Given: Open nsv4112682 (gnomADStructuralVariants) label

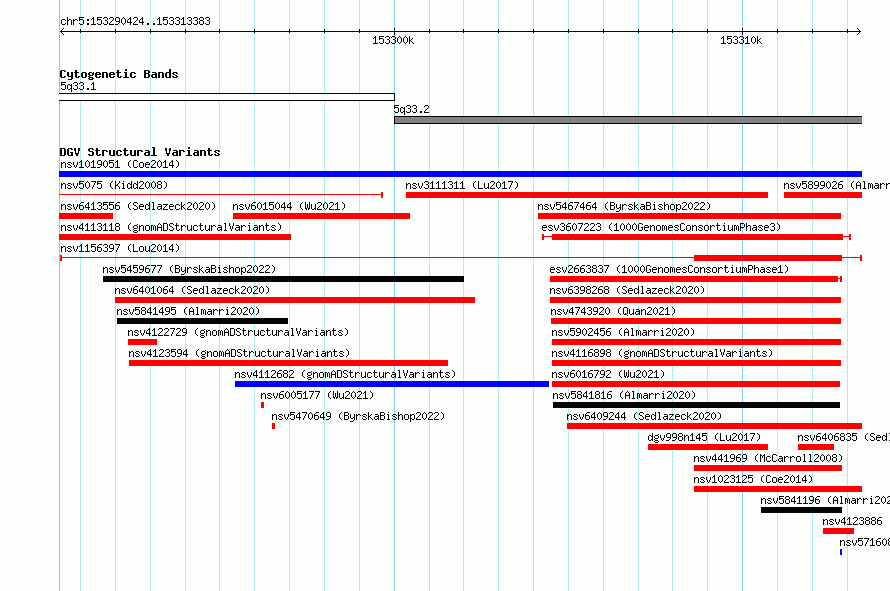Looking at the screenshot, I should click(x=345, y=374).
